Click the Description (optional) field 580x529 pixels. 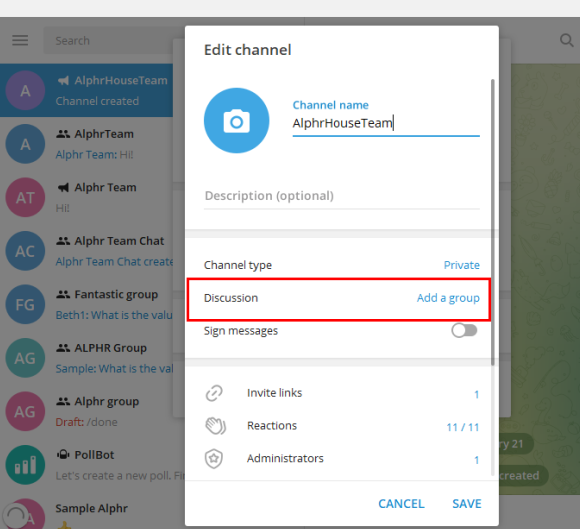click(342, 196)
